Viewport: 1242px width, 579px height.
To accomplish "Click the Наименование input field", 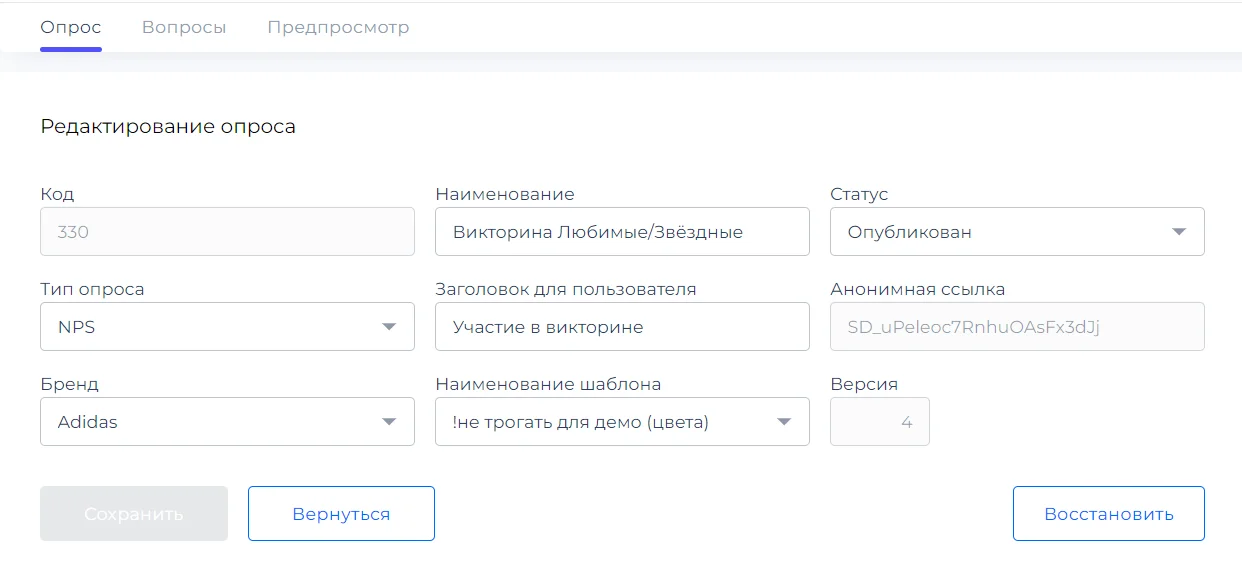I will [x=622, y=231].
